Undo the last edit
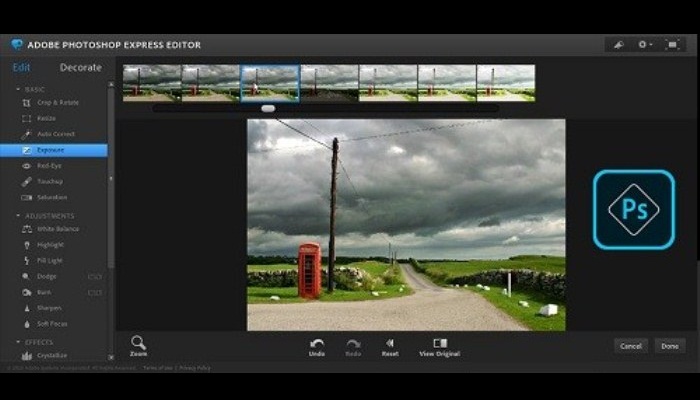This screenshot has height=400, width=700. pos(317,347)
